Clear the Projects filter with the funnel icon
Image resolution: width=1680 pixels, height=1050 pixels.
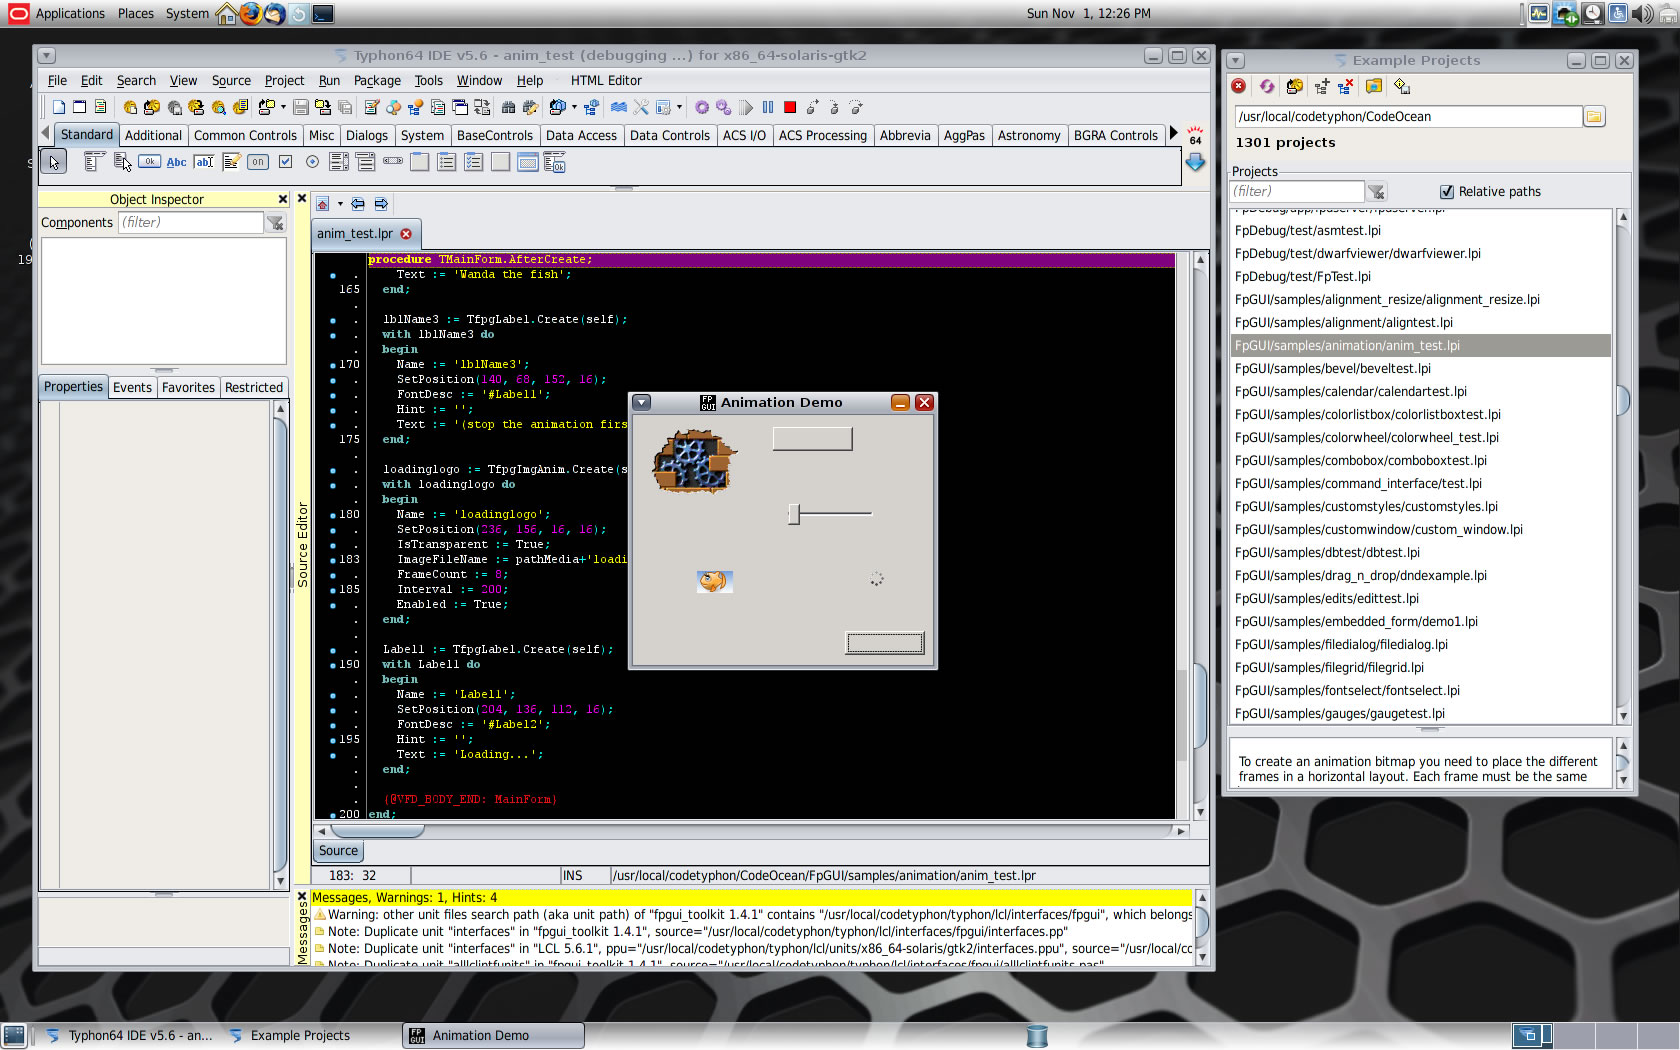1377,192
